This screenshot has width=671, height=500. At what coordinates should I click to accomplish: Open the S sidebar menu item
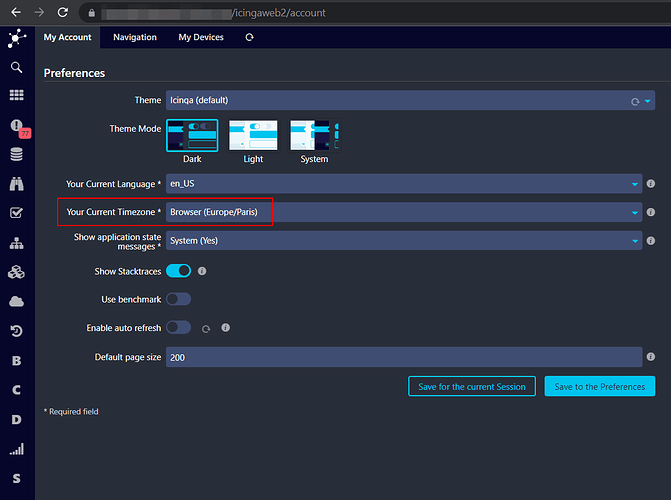pyautogui.click(x=17, y=479)
